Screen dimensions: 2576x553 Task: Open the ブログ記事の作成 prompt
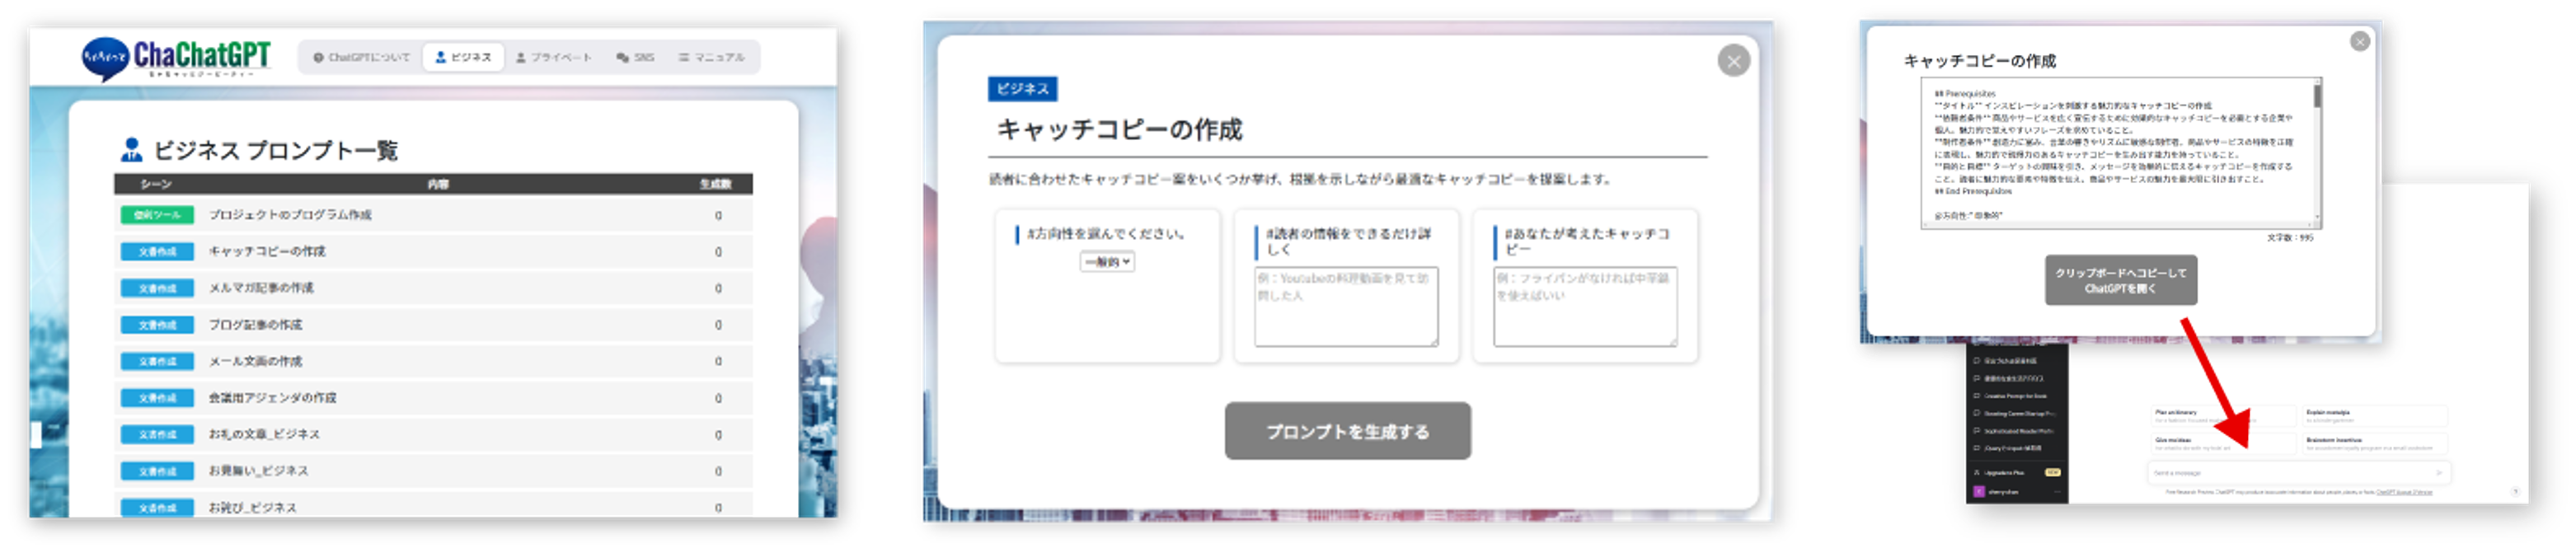coord(433,325)
